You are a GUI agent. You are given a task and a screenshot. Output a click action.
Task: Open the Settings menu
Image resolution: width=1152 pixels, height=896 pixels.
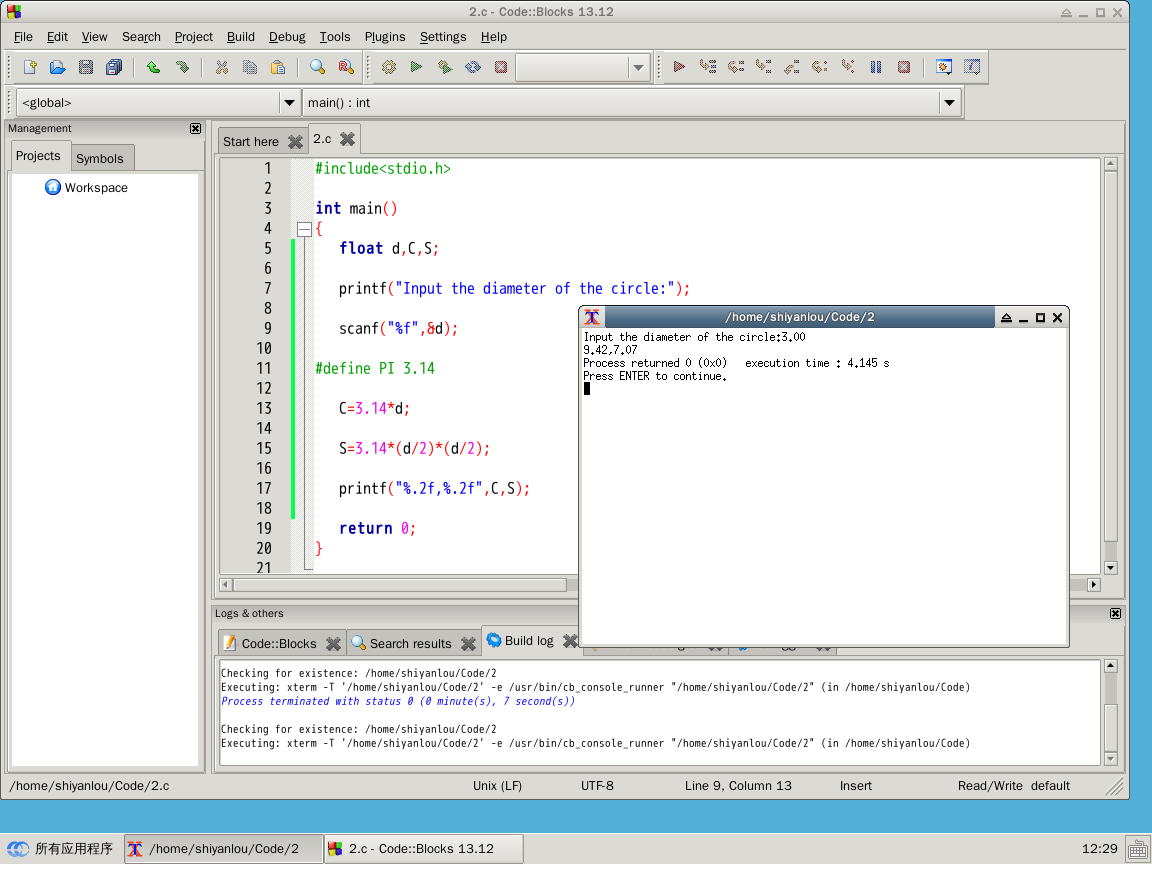click(x=442, y=37)
